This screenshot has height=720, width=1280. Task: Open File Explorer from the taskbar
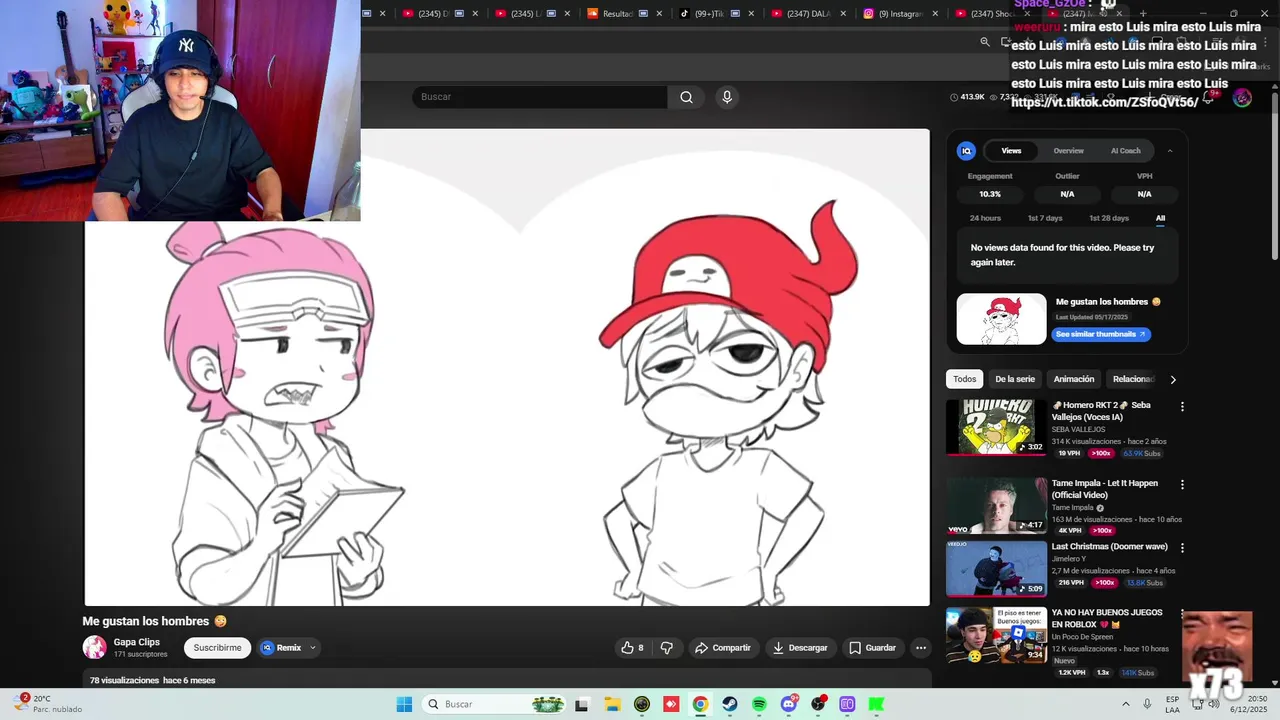tap(612, 704)
